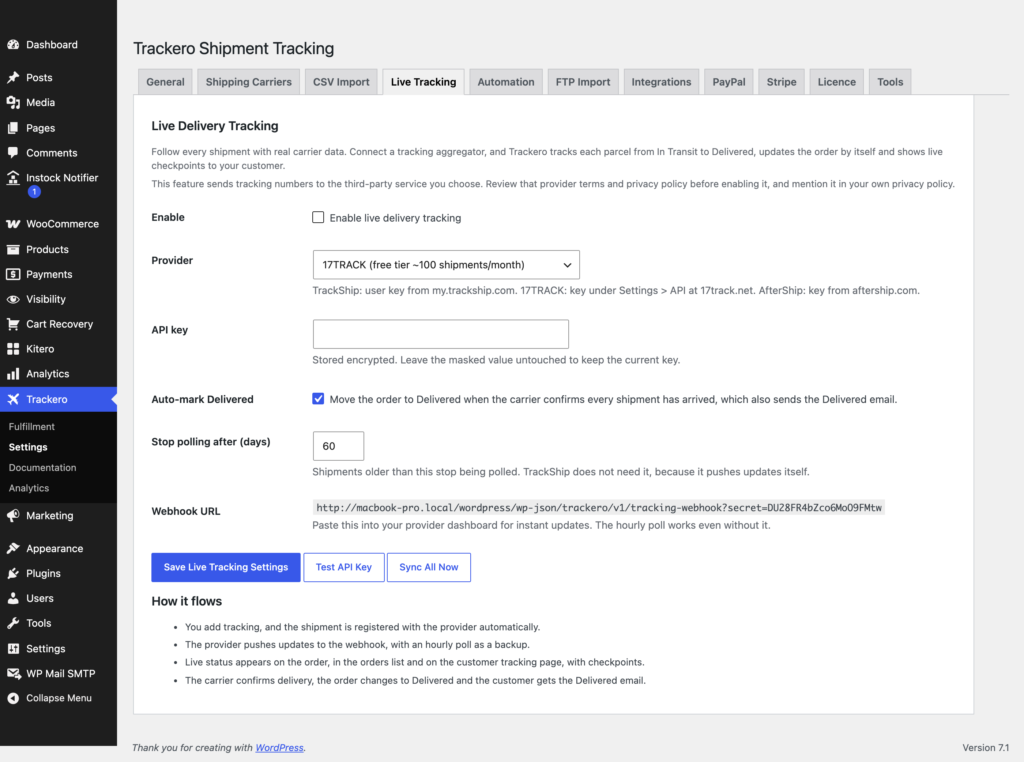
Task: Click the Plugins plug icon
Action: 13,573
